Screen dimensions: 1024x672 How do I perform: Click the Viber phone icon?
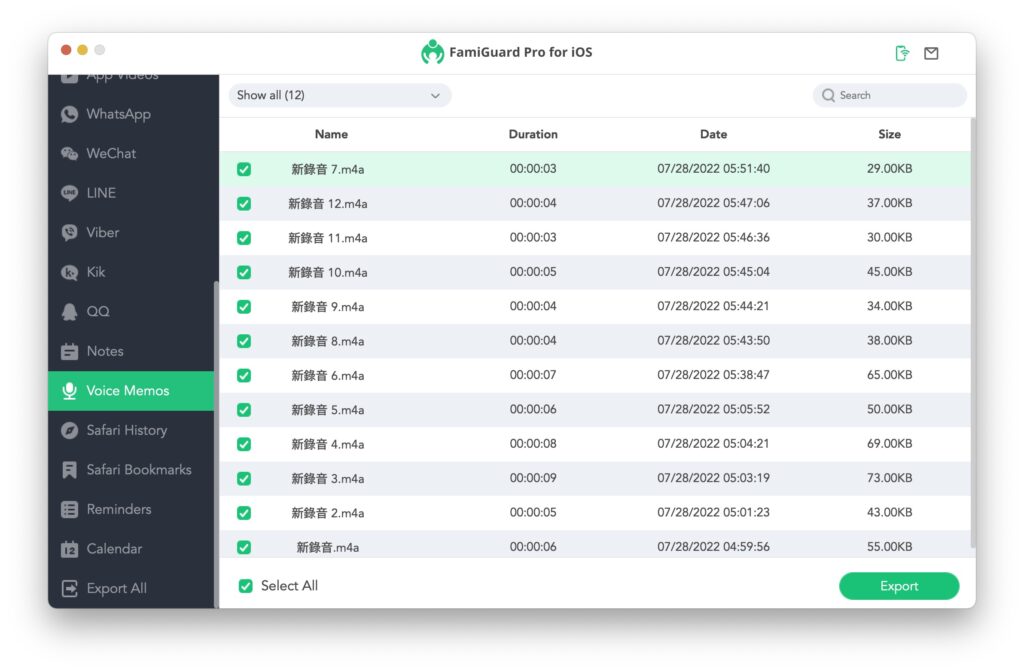(69, 232)
